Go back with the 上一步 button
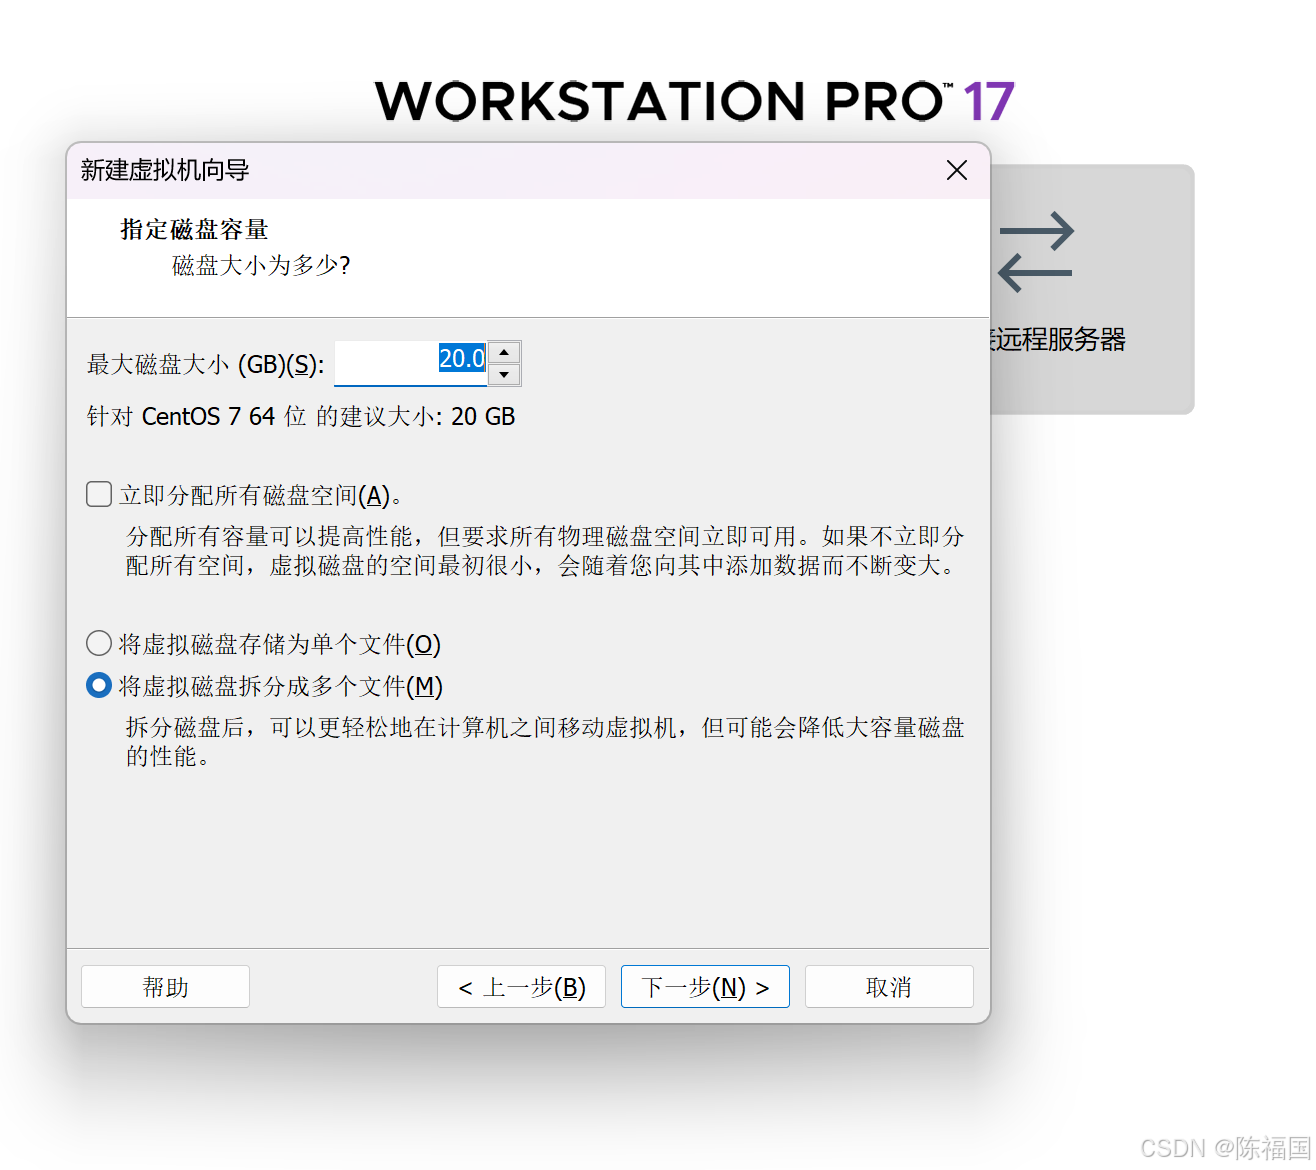The height and width of the screenshot is (1170, 1316). click(x=521, y=987)
